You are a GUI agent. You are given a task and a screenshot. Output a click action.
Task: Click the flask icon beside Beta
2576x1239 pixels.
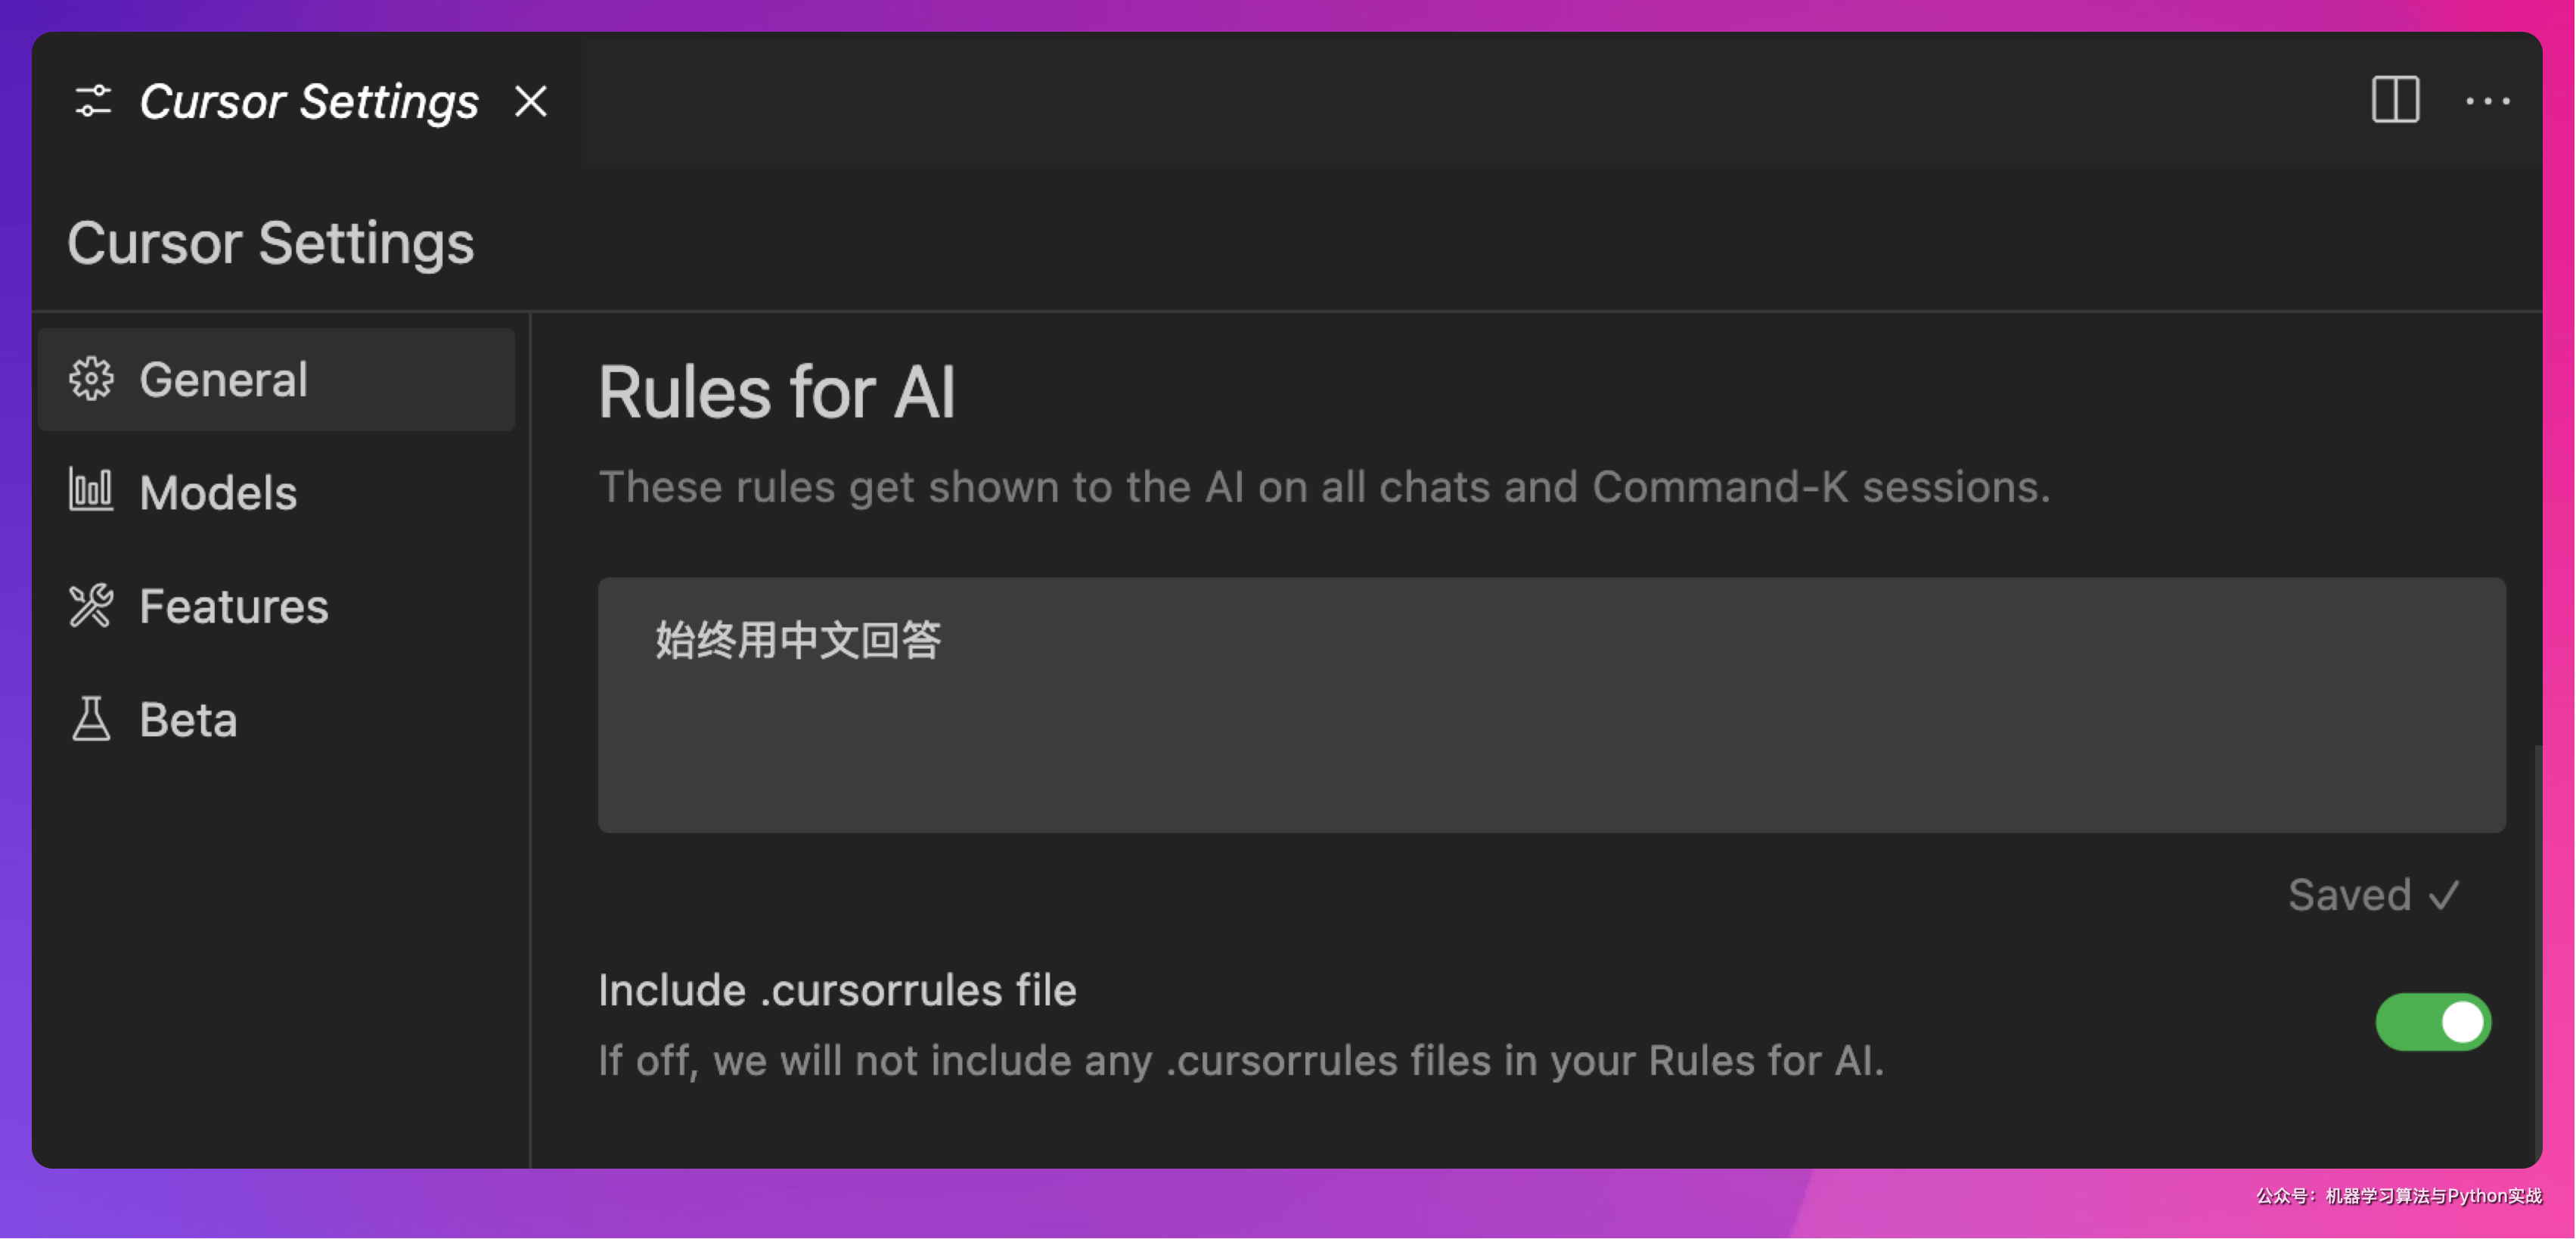[x=91, y=719]
